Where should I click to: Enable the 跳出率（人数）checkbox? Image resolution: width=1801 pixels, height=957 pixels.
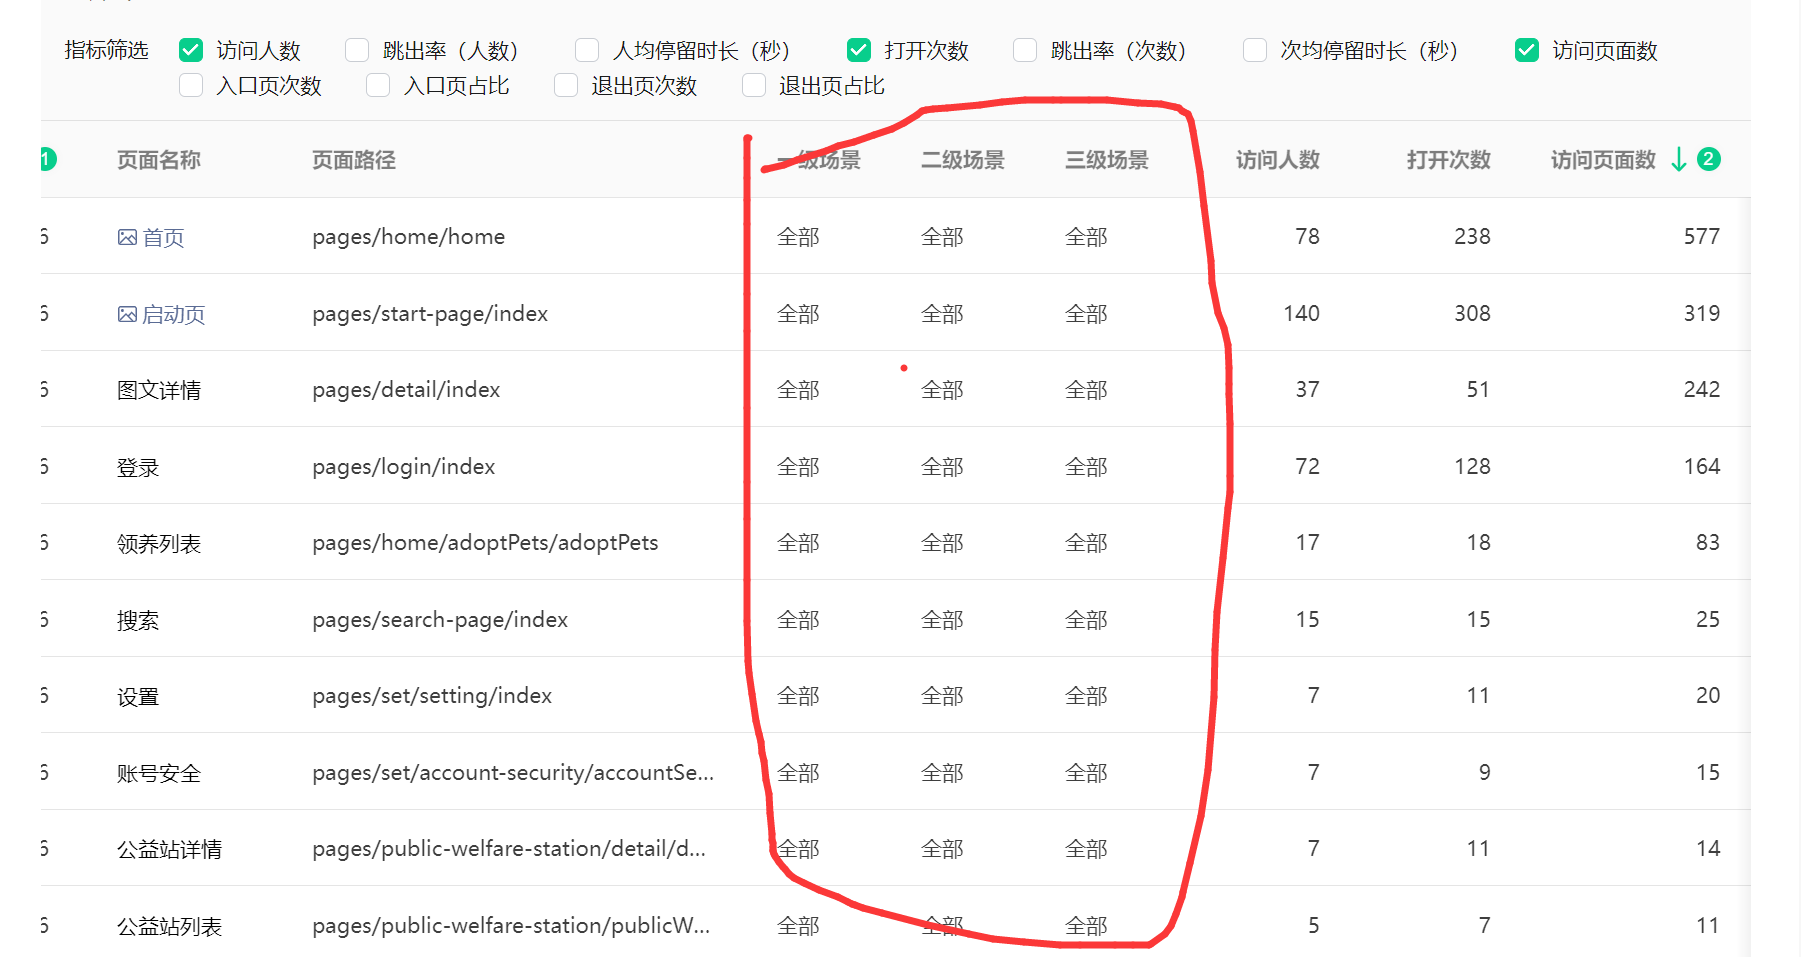point(357,50)
